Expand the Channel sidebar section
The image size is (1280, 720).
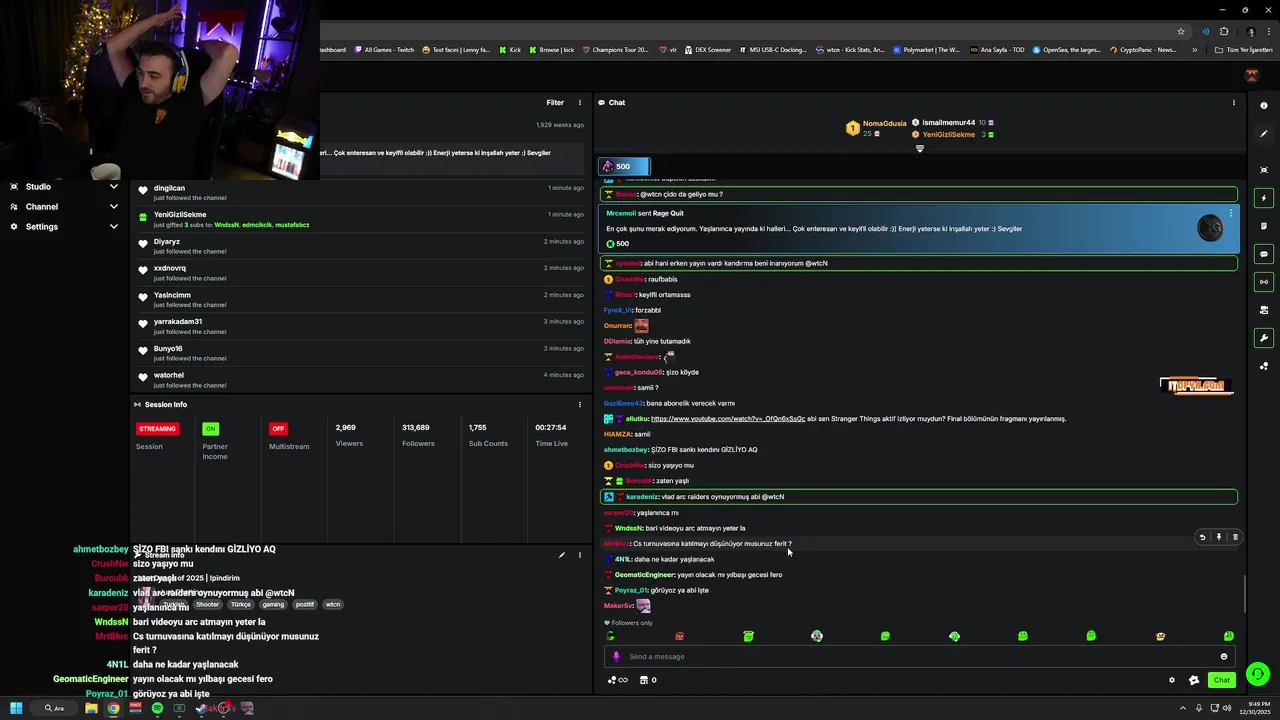113,207
